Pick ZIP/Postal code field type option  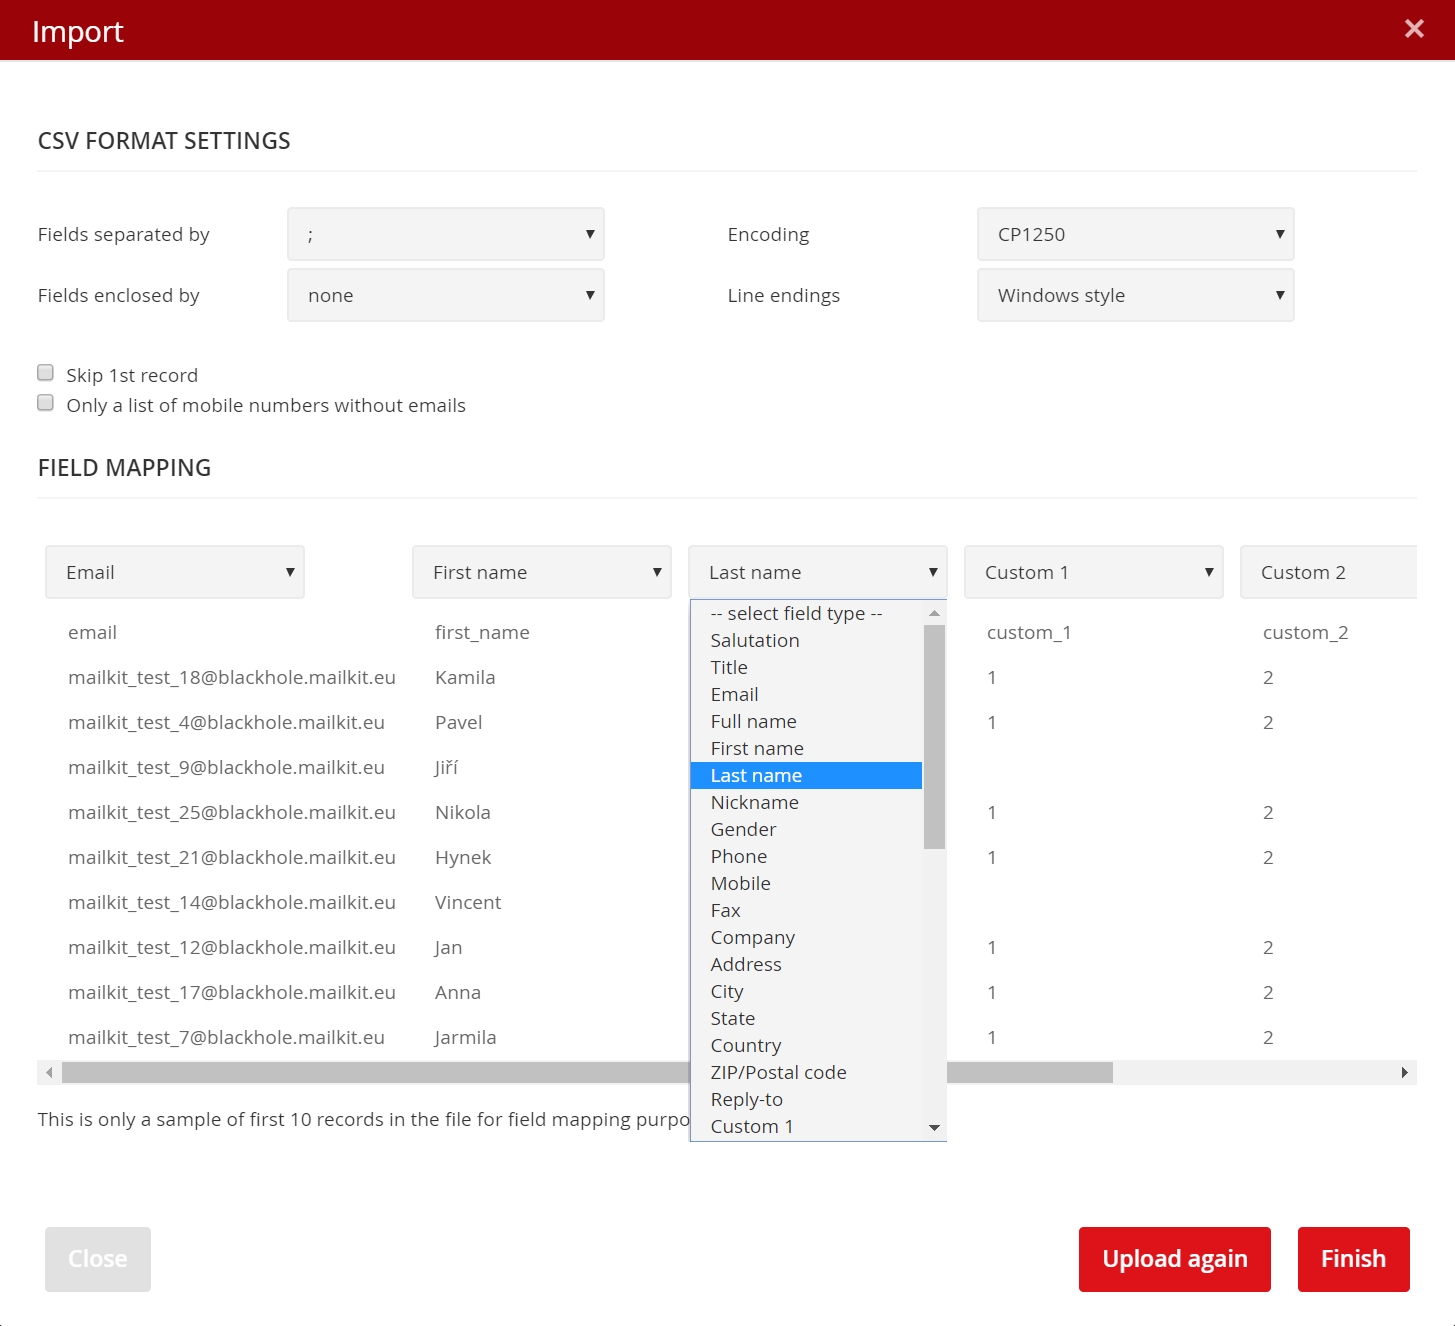(778, 1073)
